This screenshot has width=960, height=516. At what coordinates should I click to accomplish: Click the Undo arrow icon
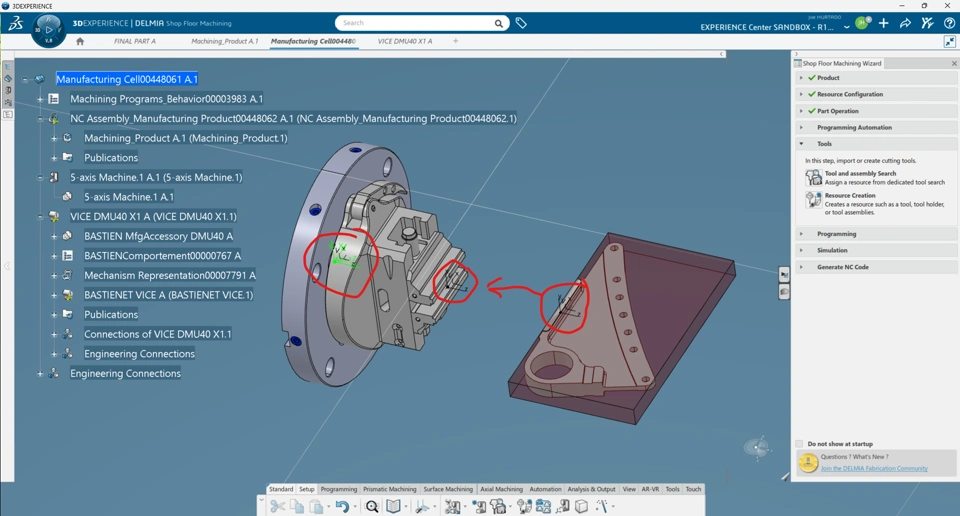click(x=342, y=506)
